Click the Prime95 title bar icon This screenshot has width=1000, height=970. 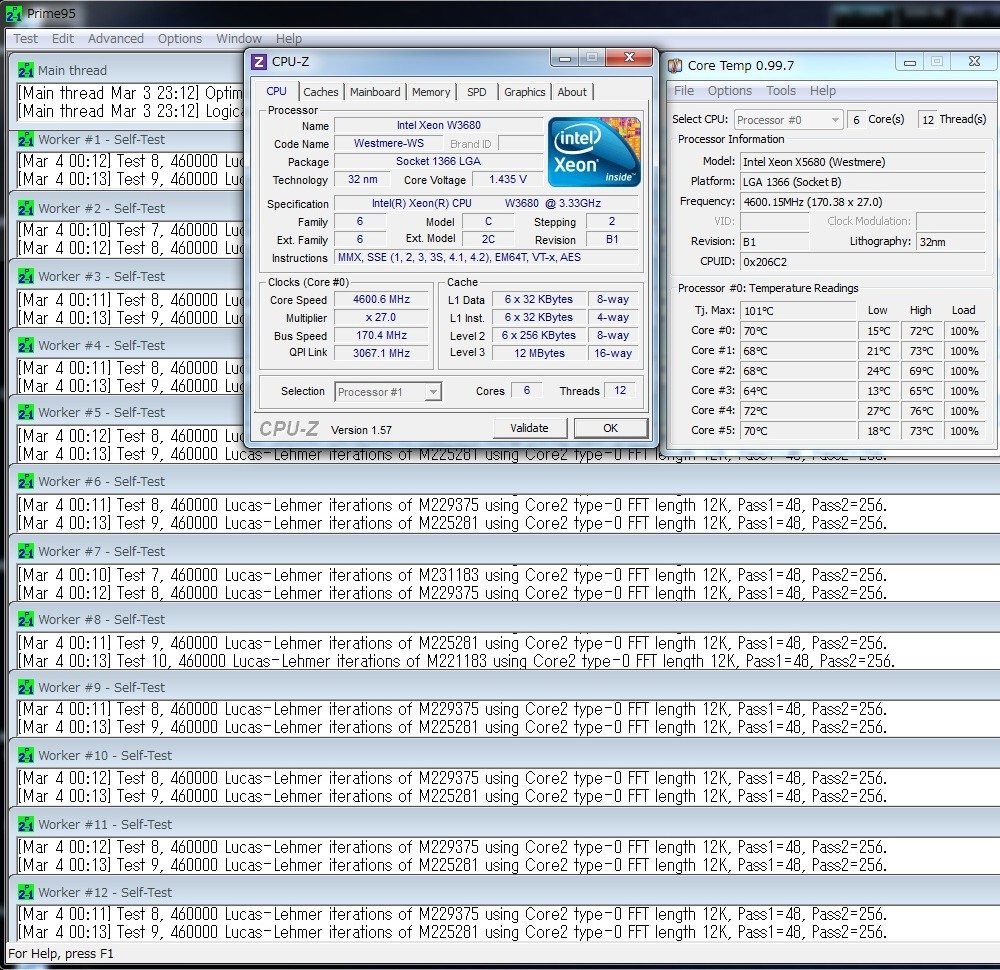coord(14,14)
